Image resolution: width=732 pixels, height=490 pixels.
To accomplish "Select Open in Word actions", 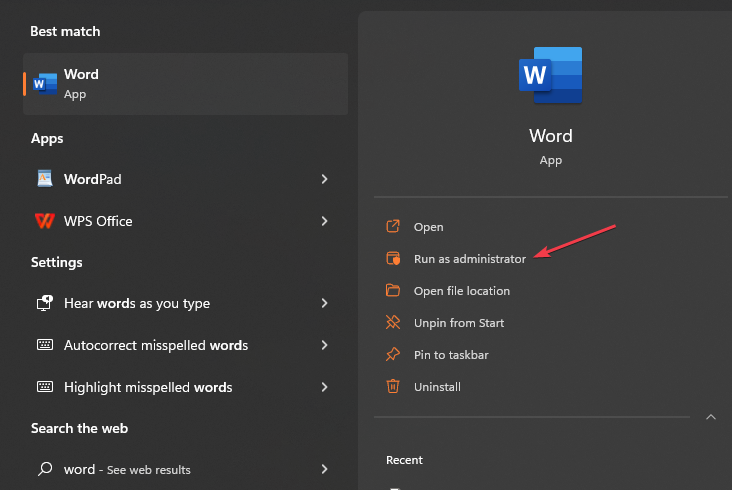I will 429,227.
